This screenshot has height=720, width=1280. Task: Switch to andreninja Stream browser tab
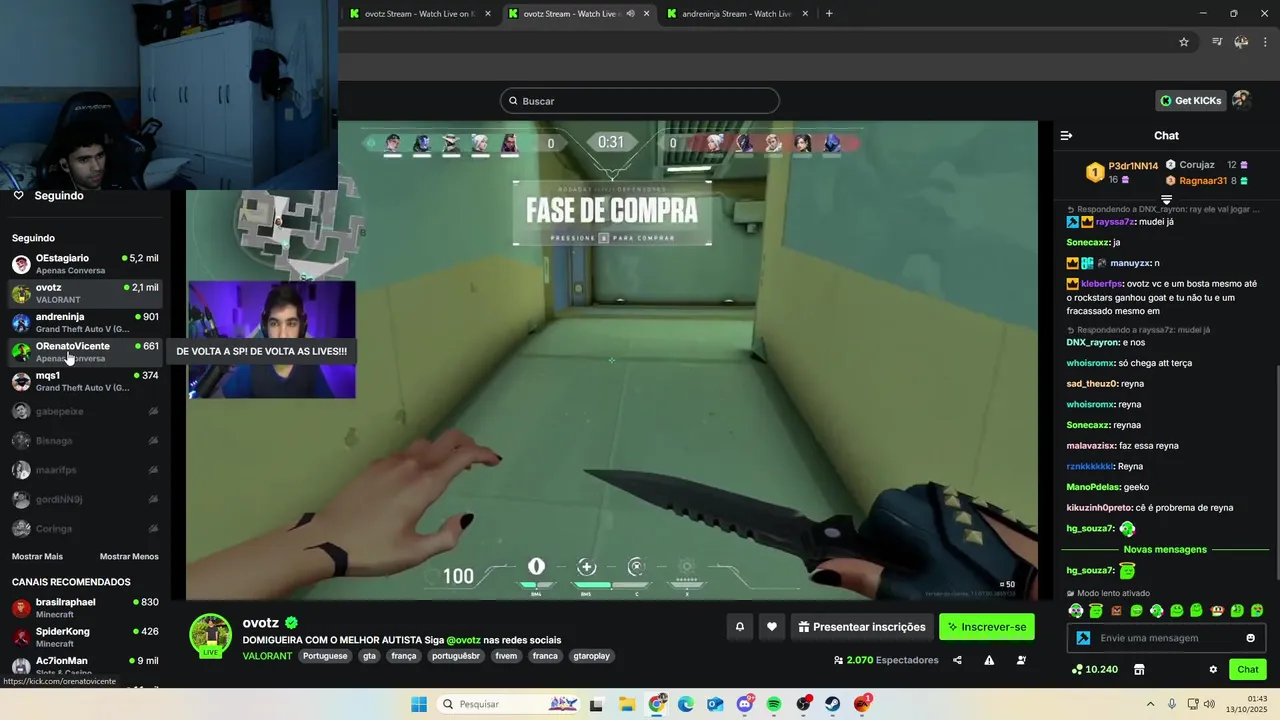[x=736, y=14]
